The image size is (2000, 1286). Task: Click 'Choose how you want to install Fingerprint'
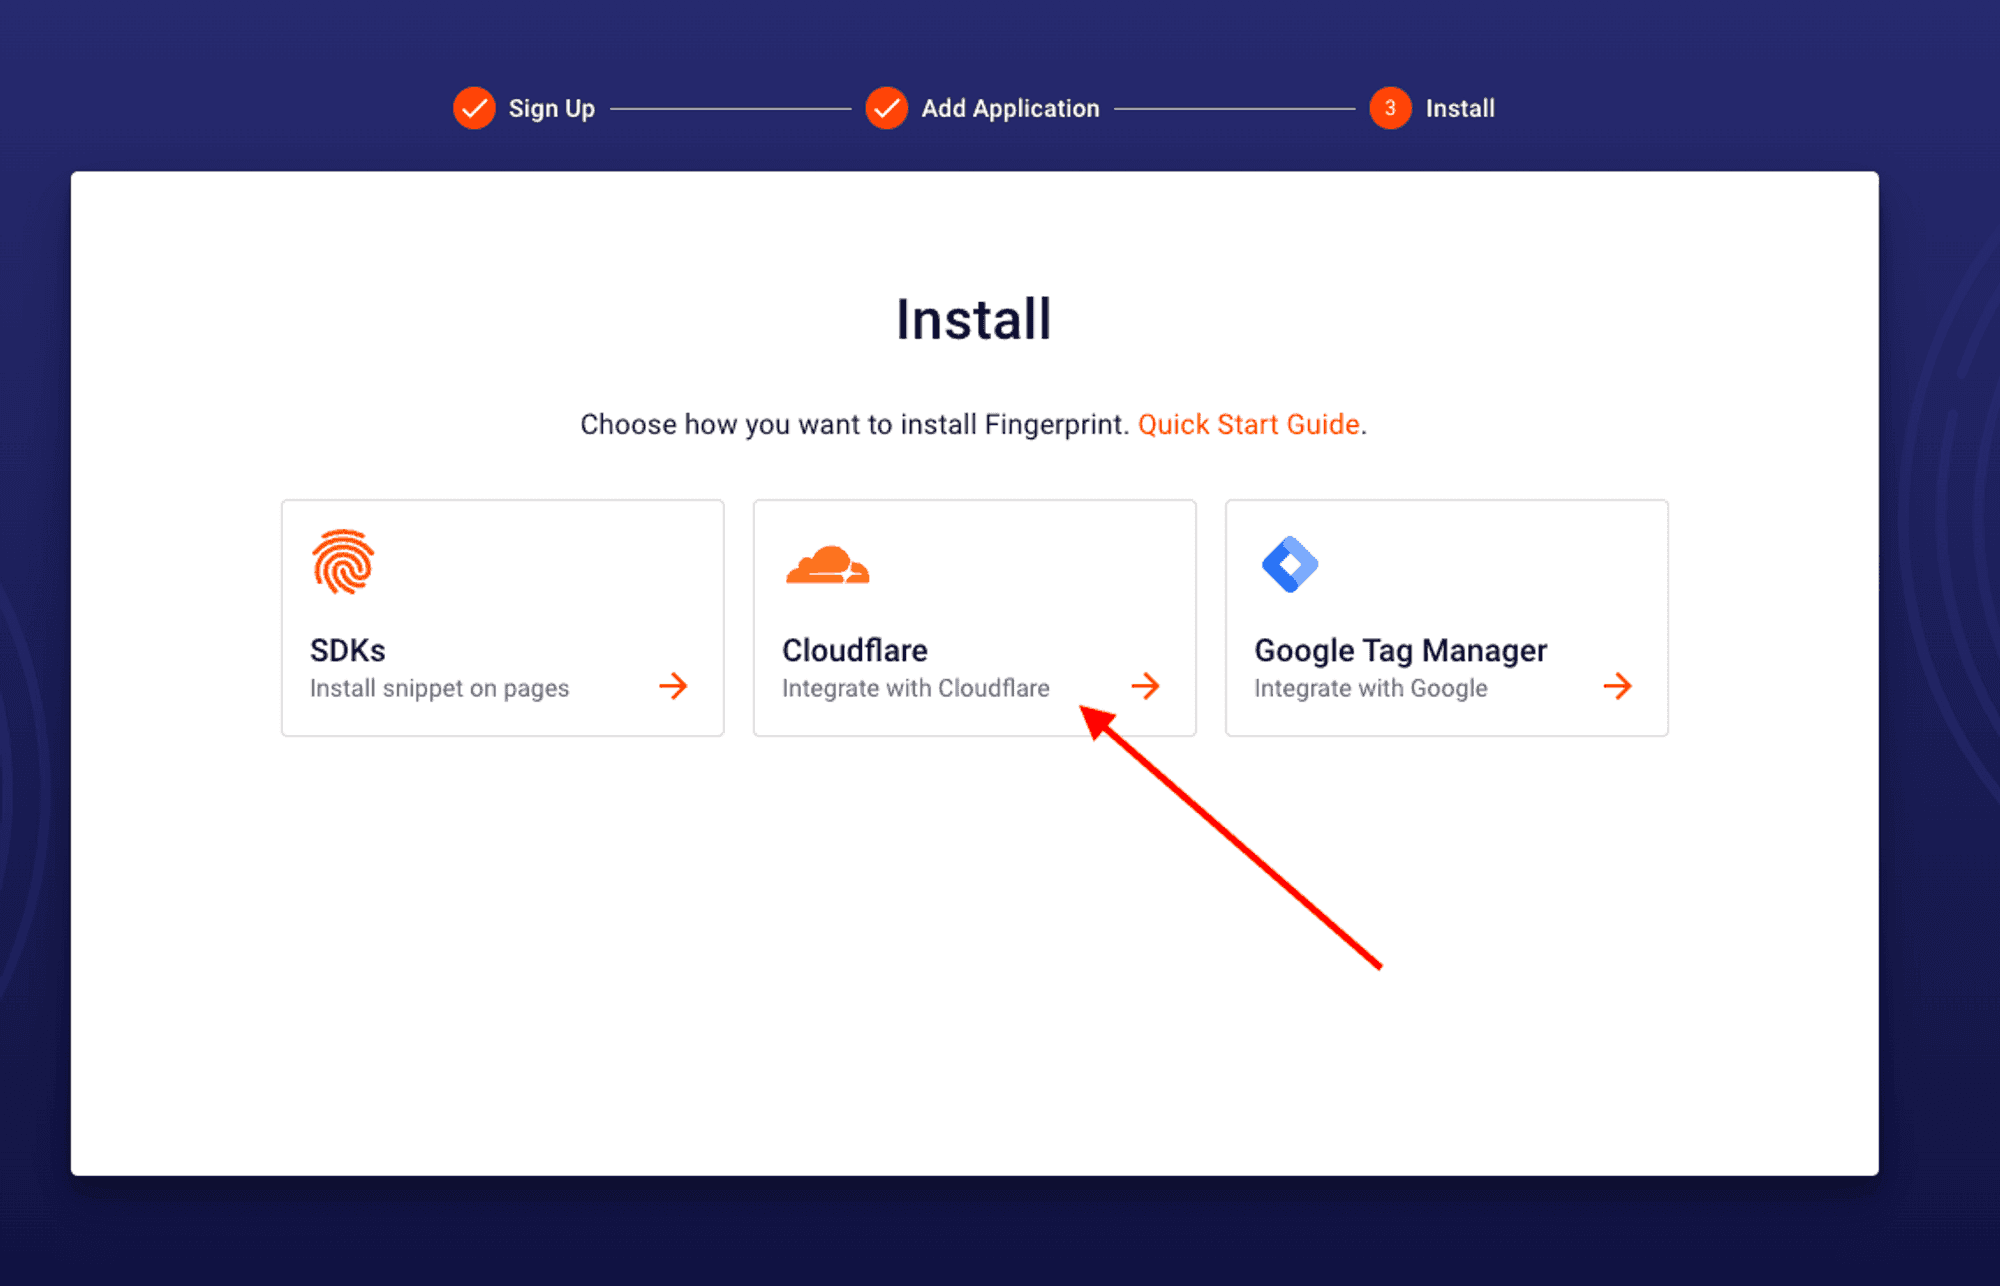tap(854, 425)
